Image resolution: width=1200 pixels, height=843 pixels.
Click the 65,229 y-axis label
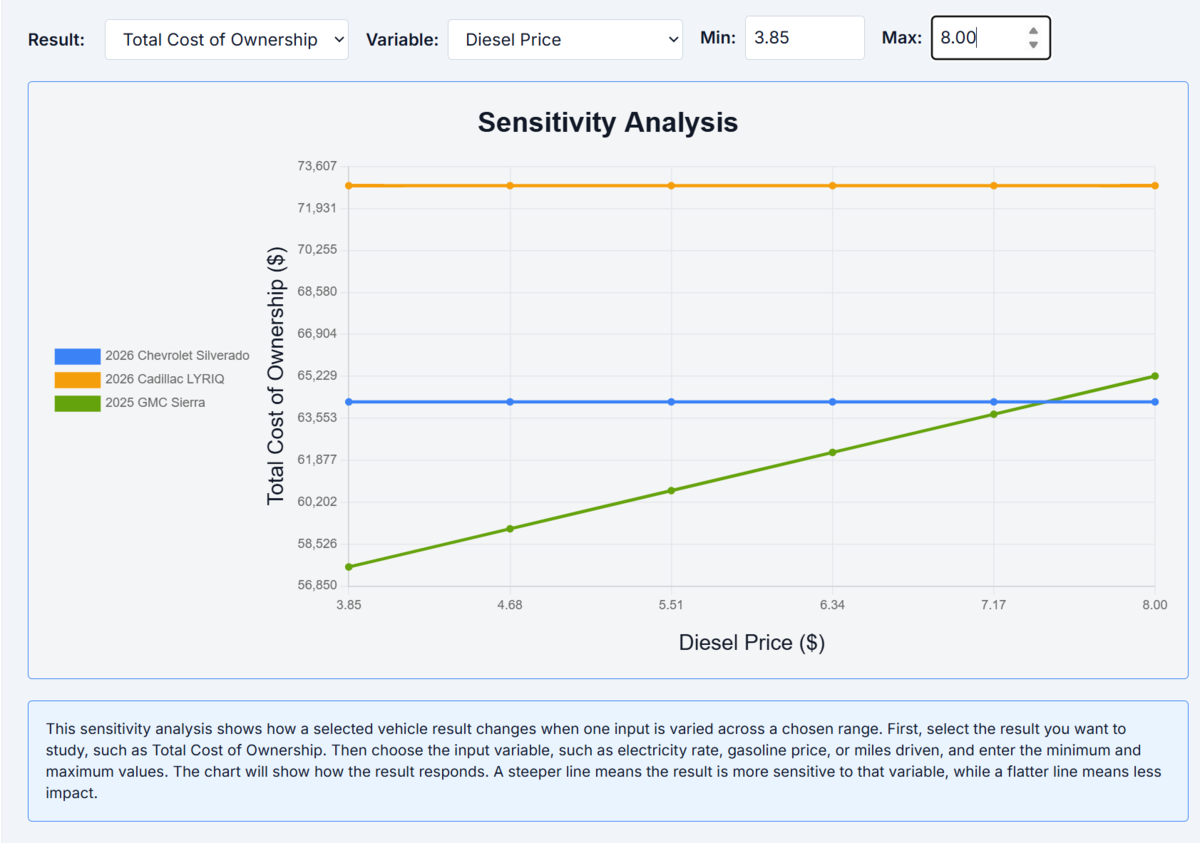317,376
